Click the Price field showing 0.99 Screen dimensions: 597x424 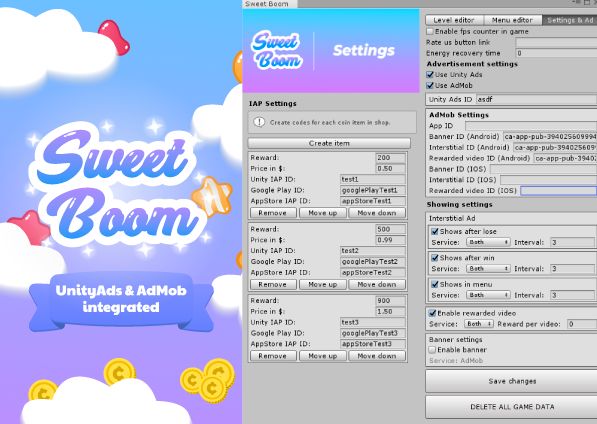391,240
